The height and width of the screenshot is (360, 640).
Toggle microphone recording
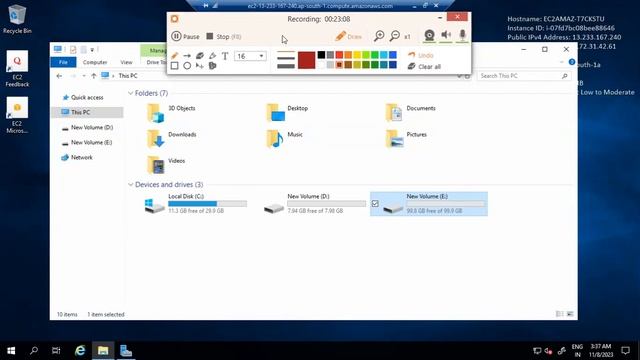tap(462, 35)
